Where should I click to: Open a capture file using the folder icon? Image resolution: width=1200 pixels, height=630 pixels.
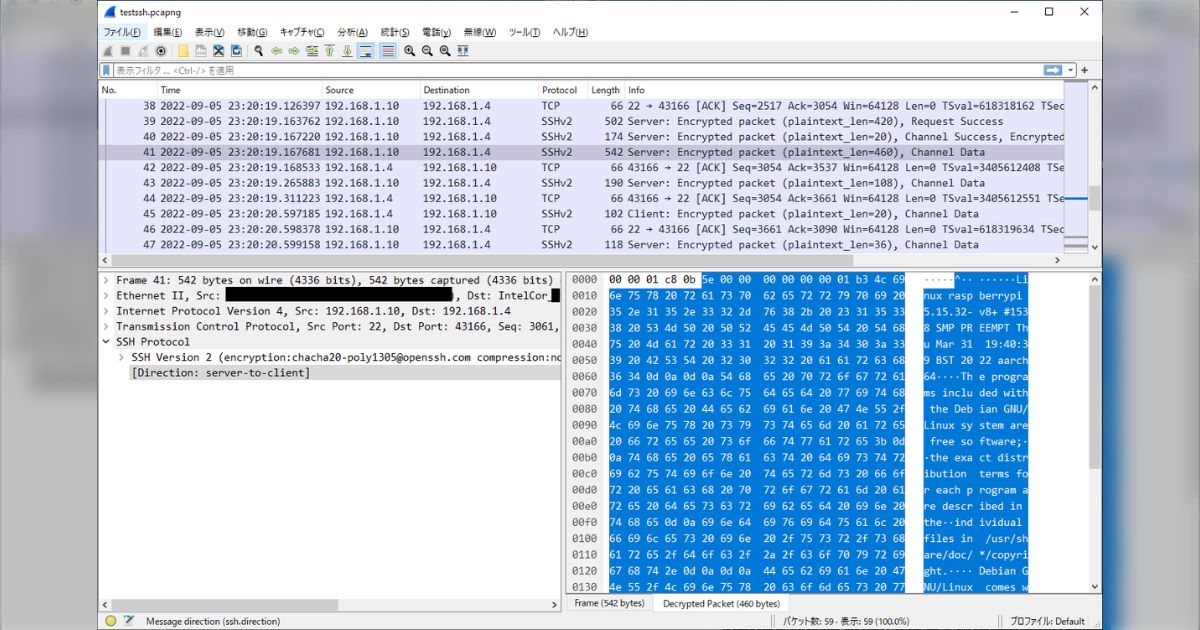(x=182, y=51)
